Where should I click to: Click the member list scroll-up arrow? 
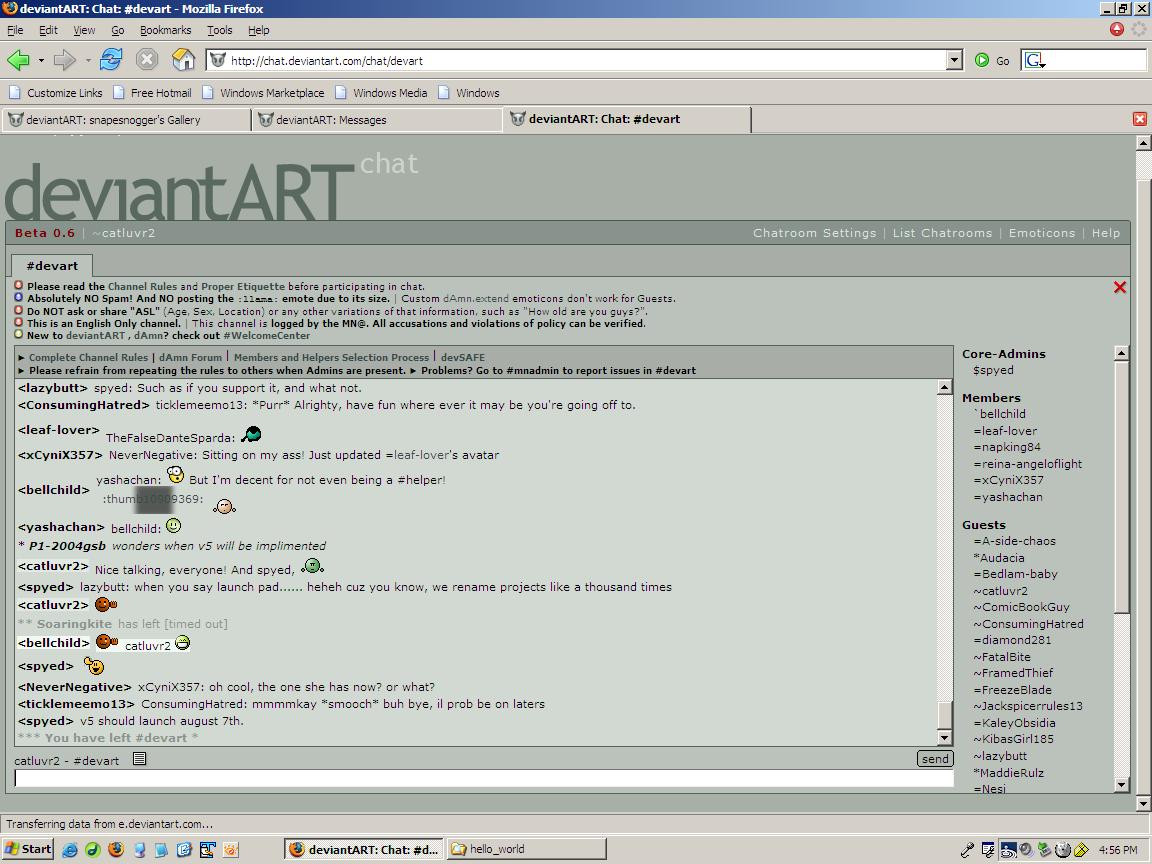point(1121,353)
